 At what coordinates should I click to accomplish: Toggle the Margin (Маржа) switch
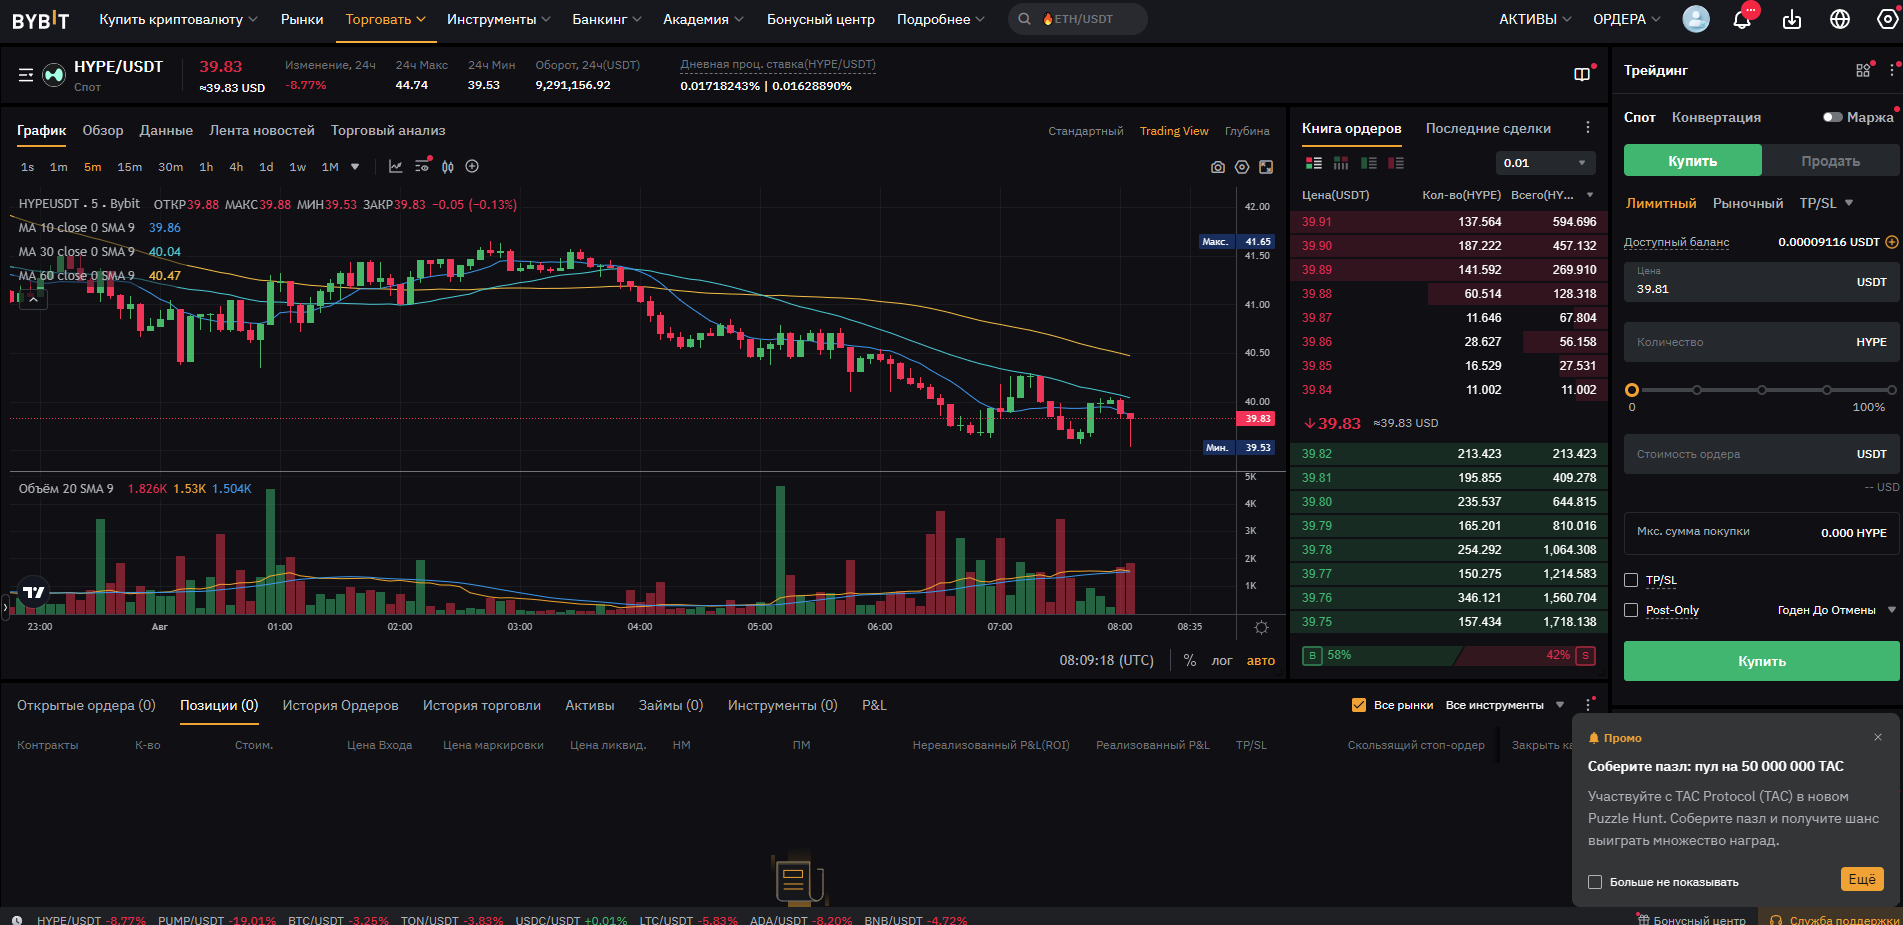pos(1833,117)
